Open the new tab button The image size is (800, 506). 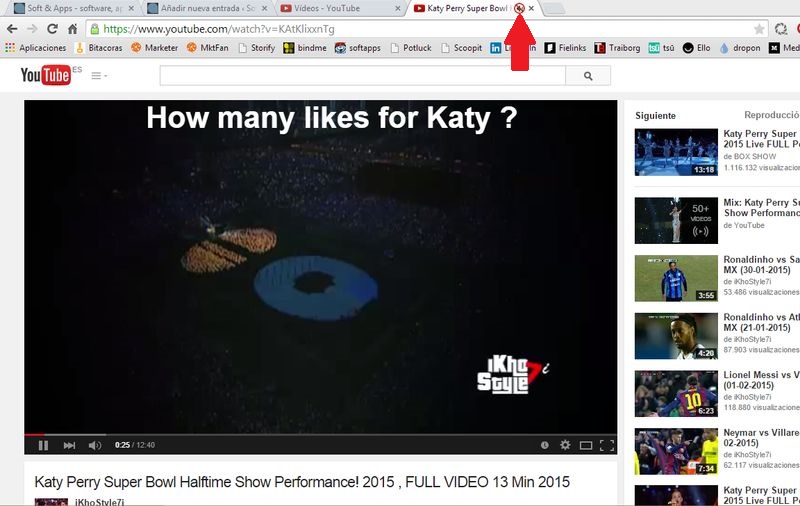click(x=554, y=8)
